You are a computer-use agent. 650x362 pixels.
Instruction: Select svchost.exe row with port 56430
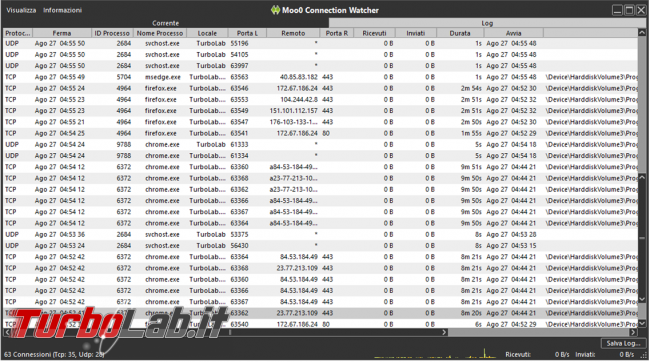click(320, 246)
